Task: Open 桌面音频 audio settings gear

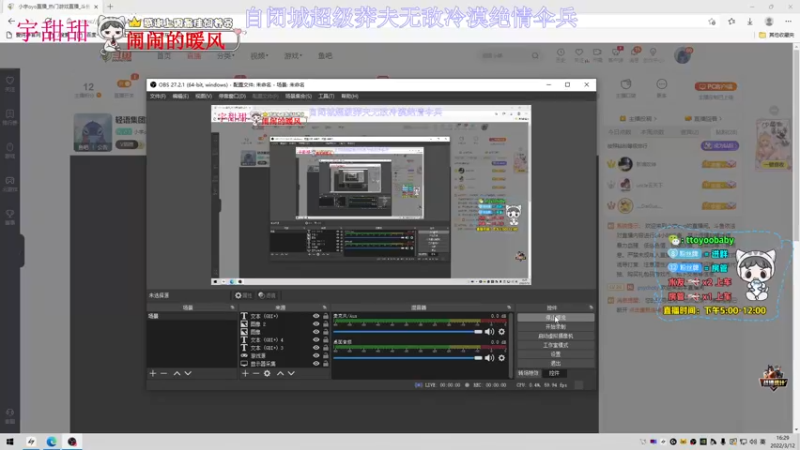Action: point(502,358)
